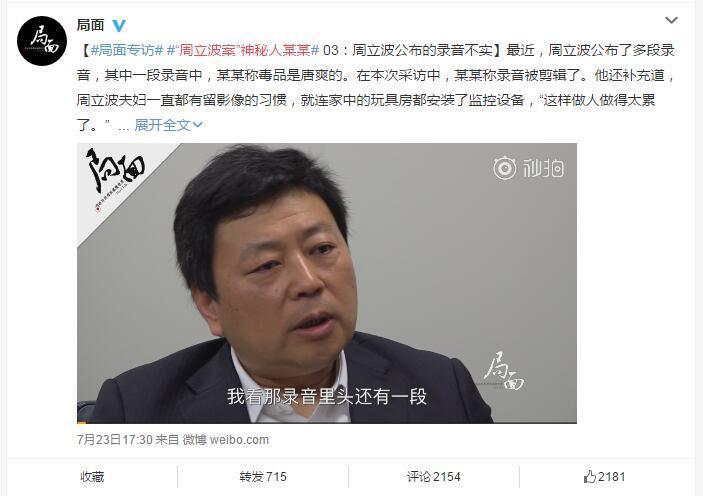This screenshot has height=496, width=703.
Task: Open comments via 评论 2154
Action: [434, 477]
